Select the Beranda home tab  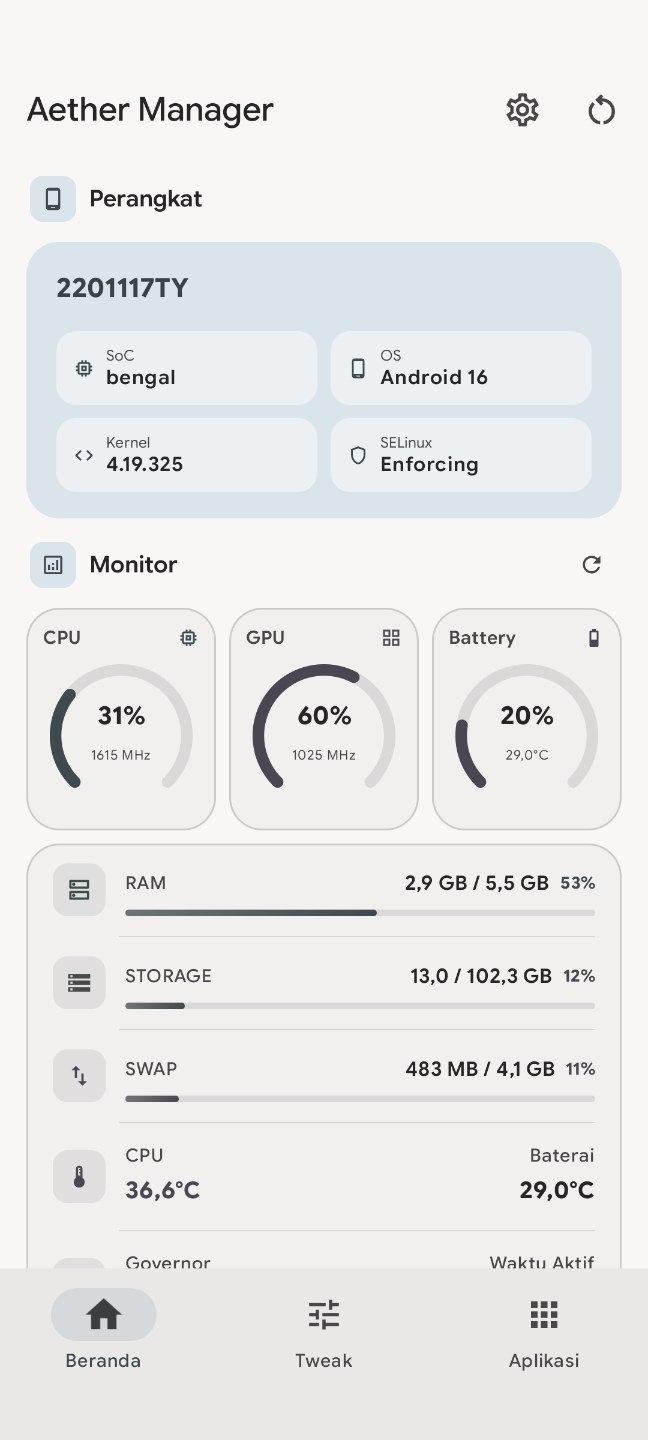click(103, 1330)
